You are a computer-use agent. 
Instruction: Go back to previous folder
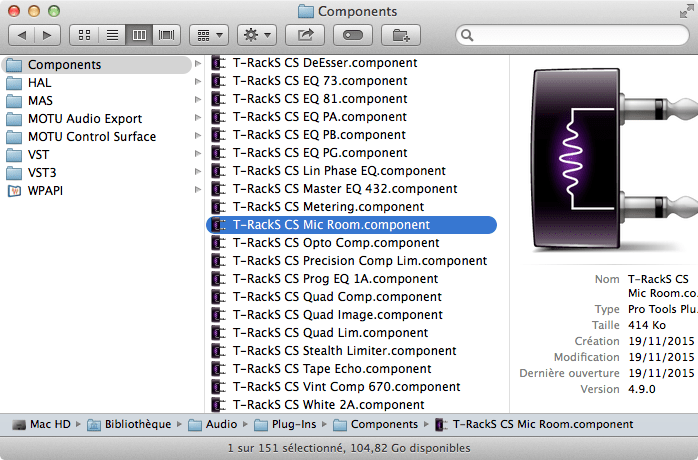pyautogui.click(x=24, y=35)
